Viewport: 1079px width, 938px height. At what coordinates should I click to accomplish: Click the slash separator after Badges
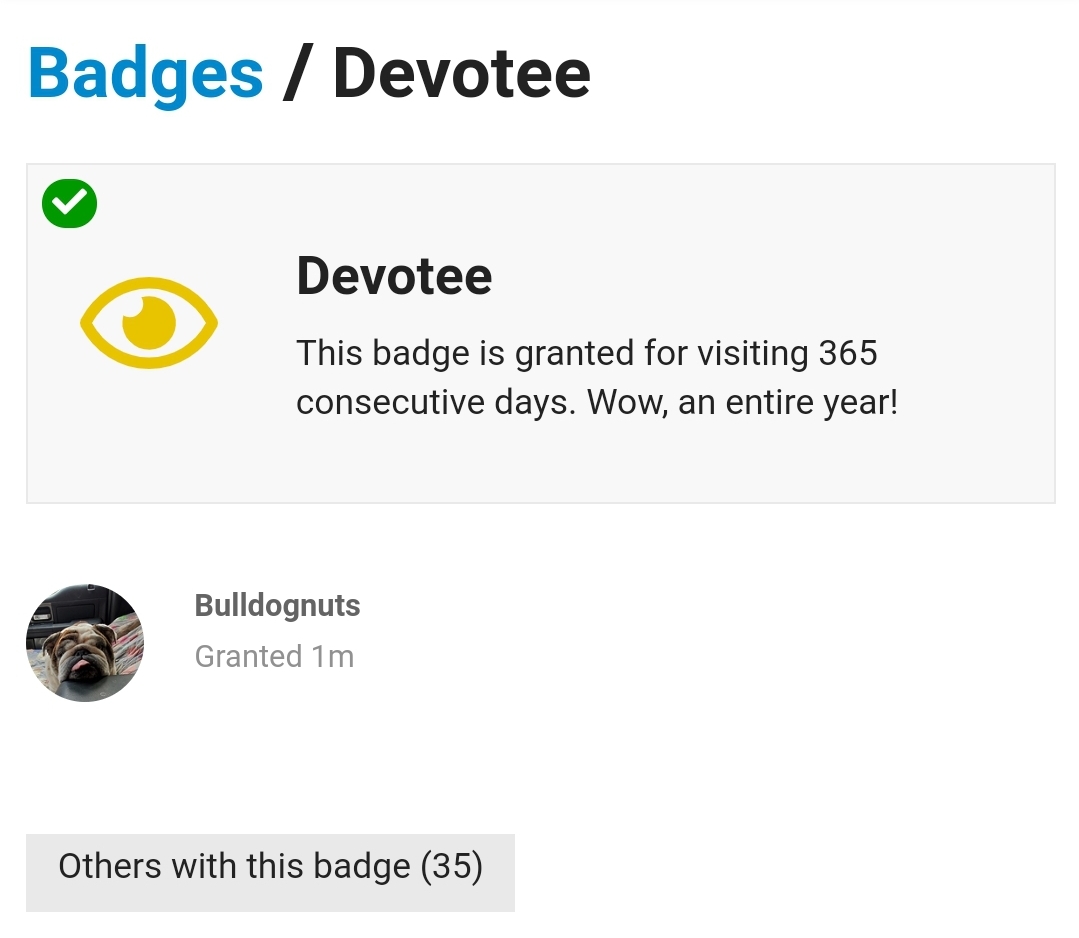coord(298,73)
